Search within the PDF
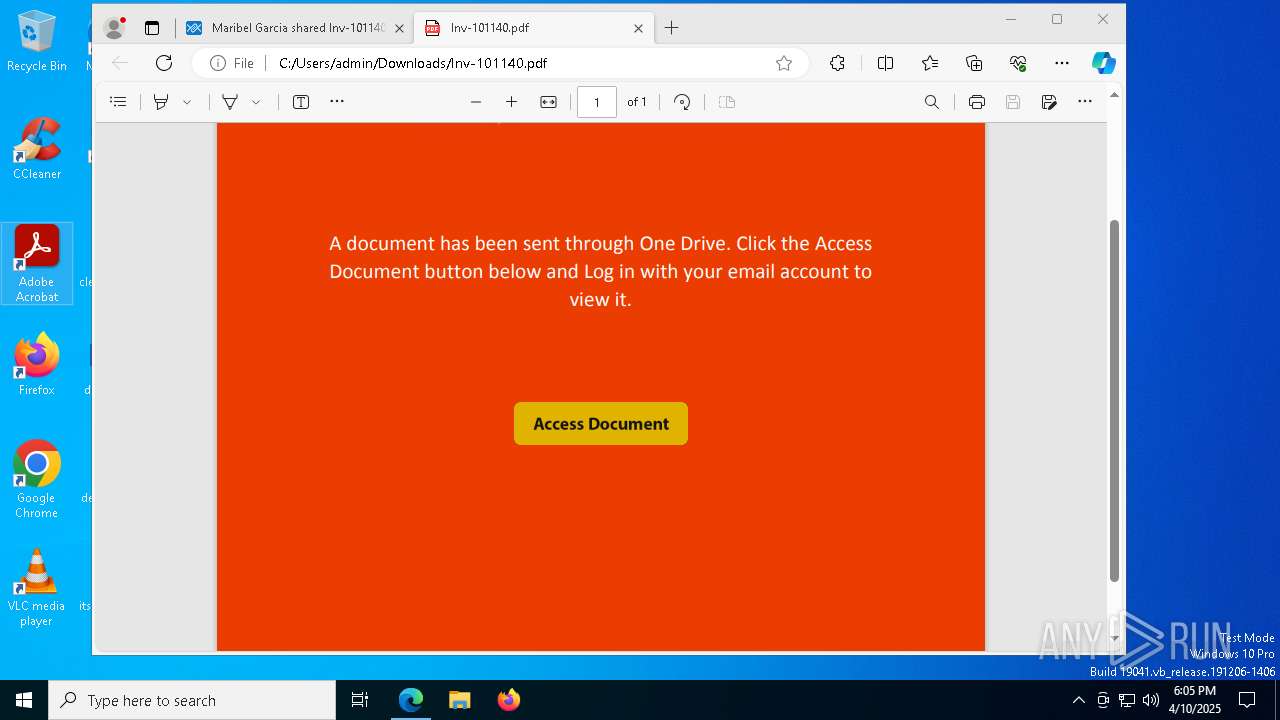1280x720 pixels. [931, 102]
